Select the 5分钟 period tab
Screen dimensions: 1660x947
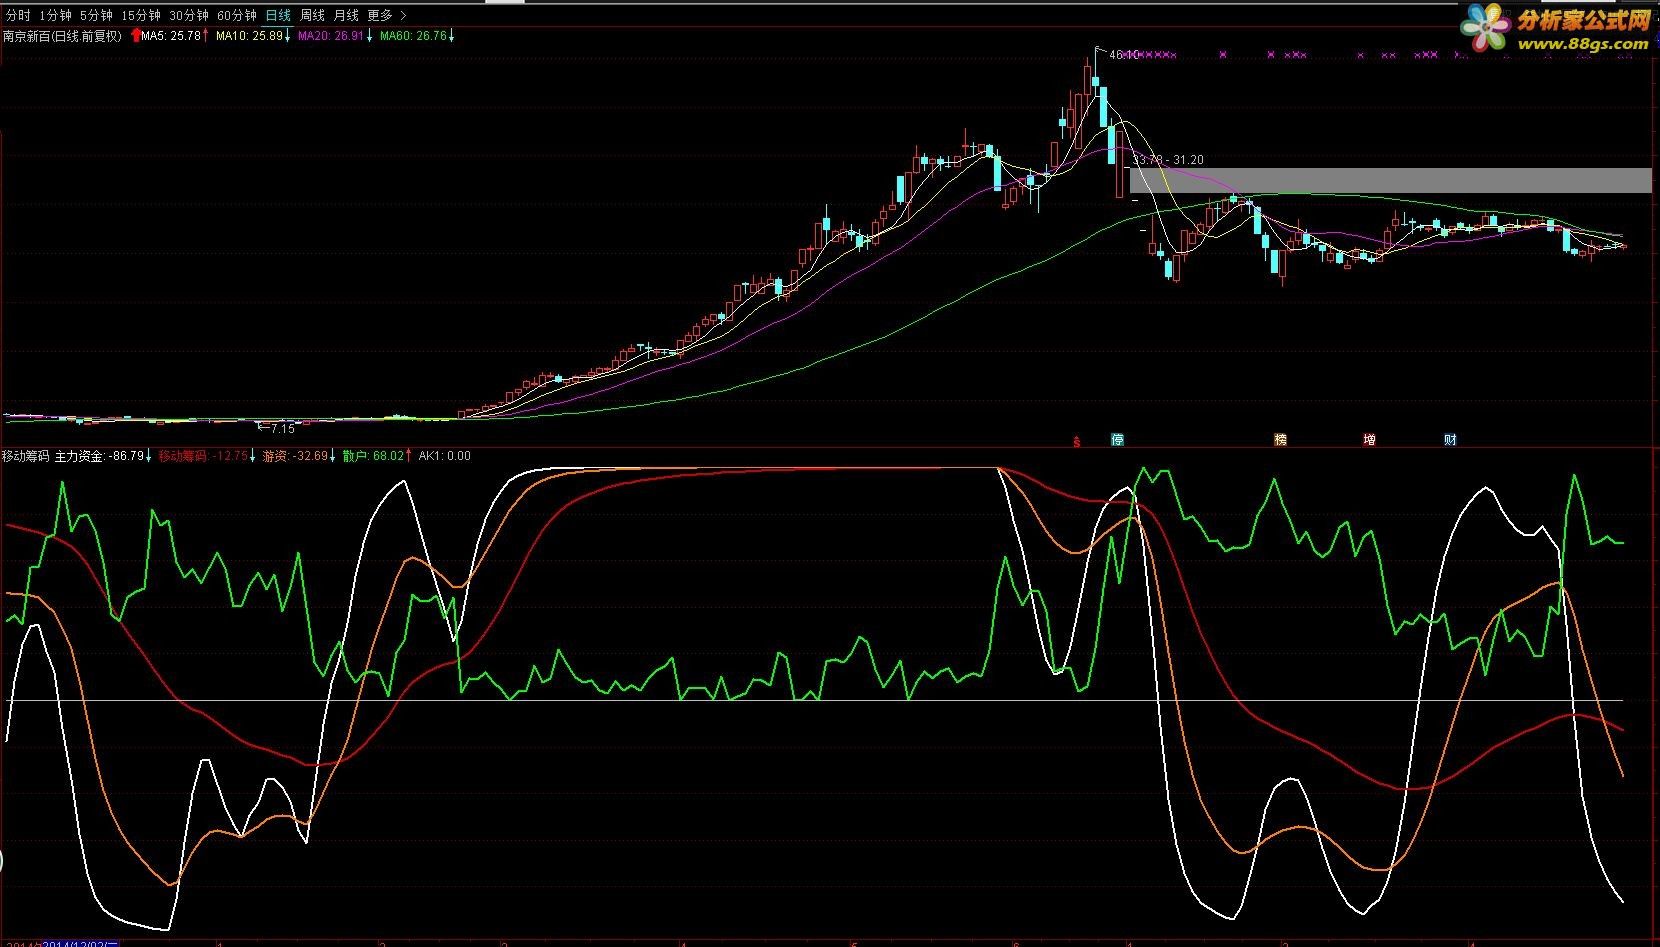coord(96,16)
